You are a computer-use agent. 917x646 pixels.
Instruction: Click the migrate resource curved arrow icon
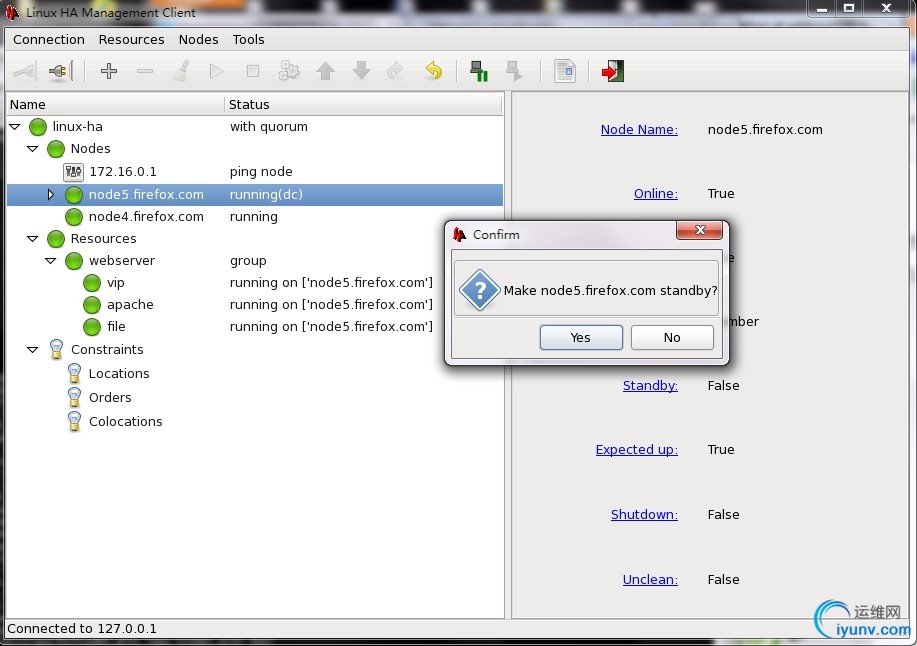pyautogui.click(x=396, y=71)
